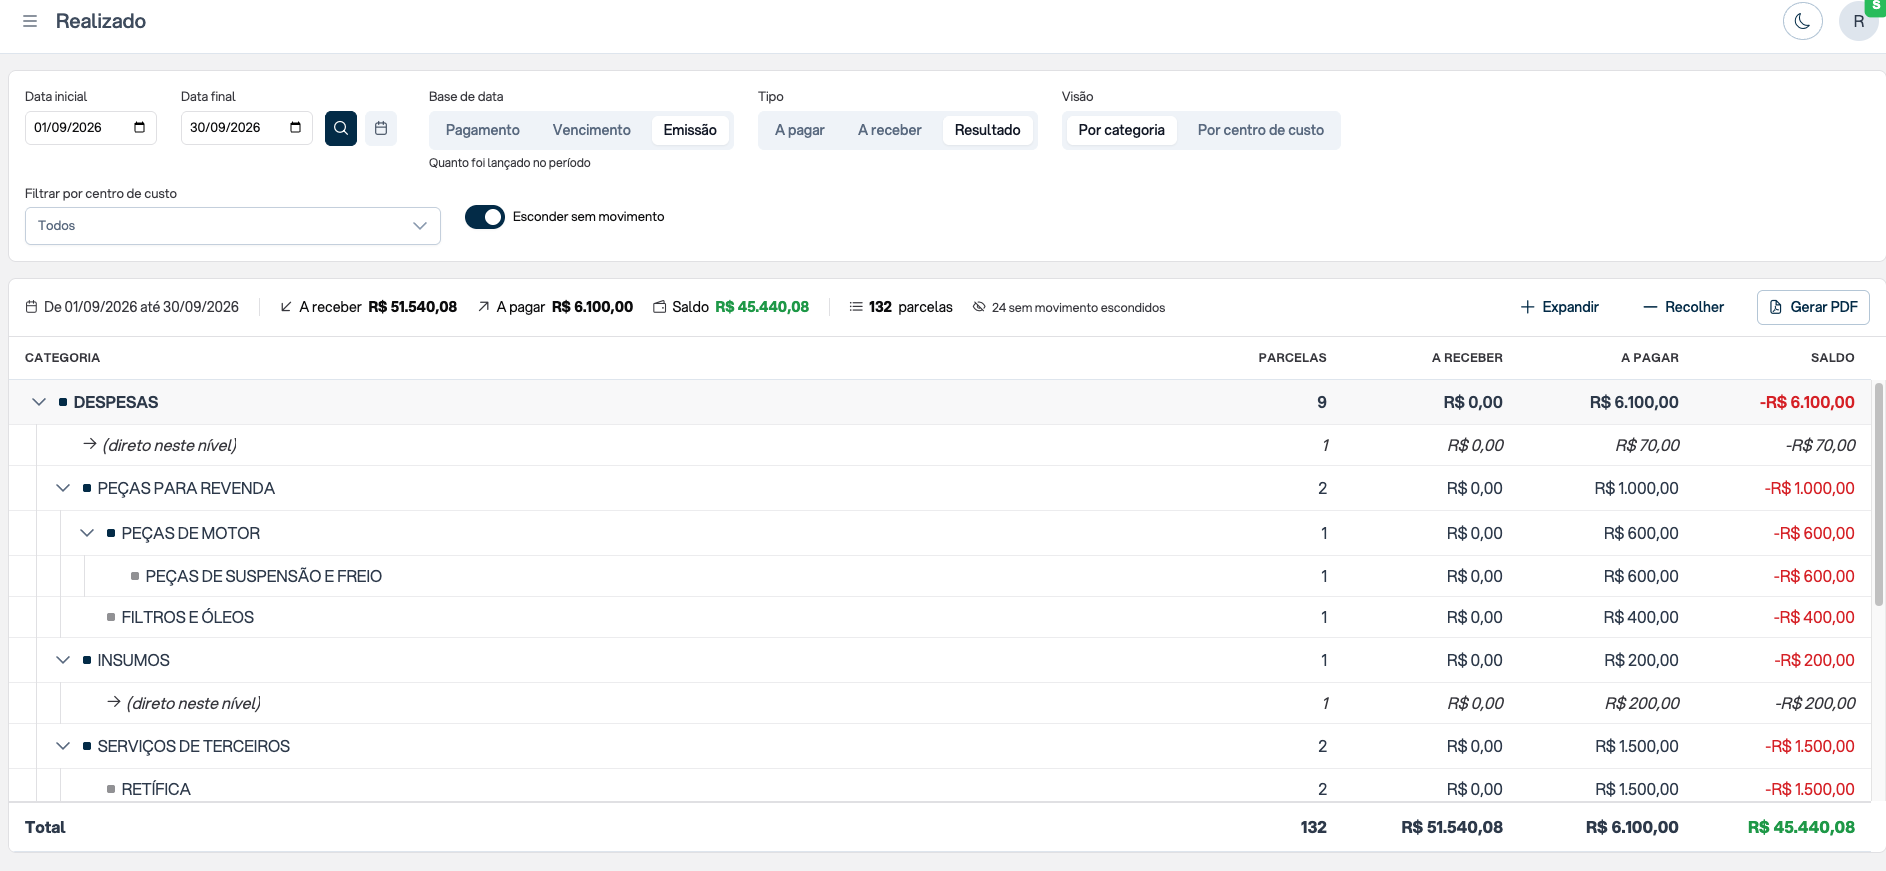Switch Tipo to A receber
The image size is (1886, 871).
pyautogui.click(x=890, y=130)
